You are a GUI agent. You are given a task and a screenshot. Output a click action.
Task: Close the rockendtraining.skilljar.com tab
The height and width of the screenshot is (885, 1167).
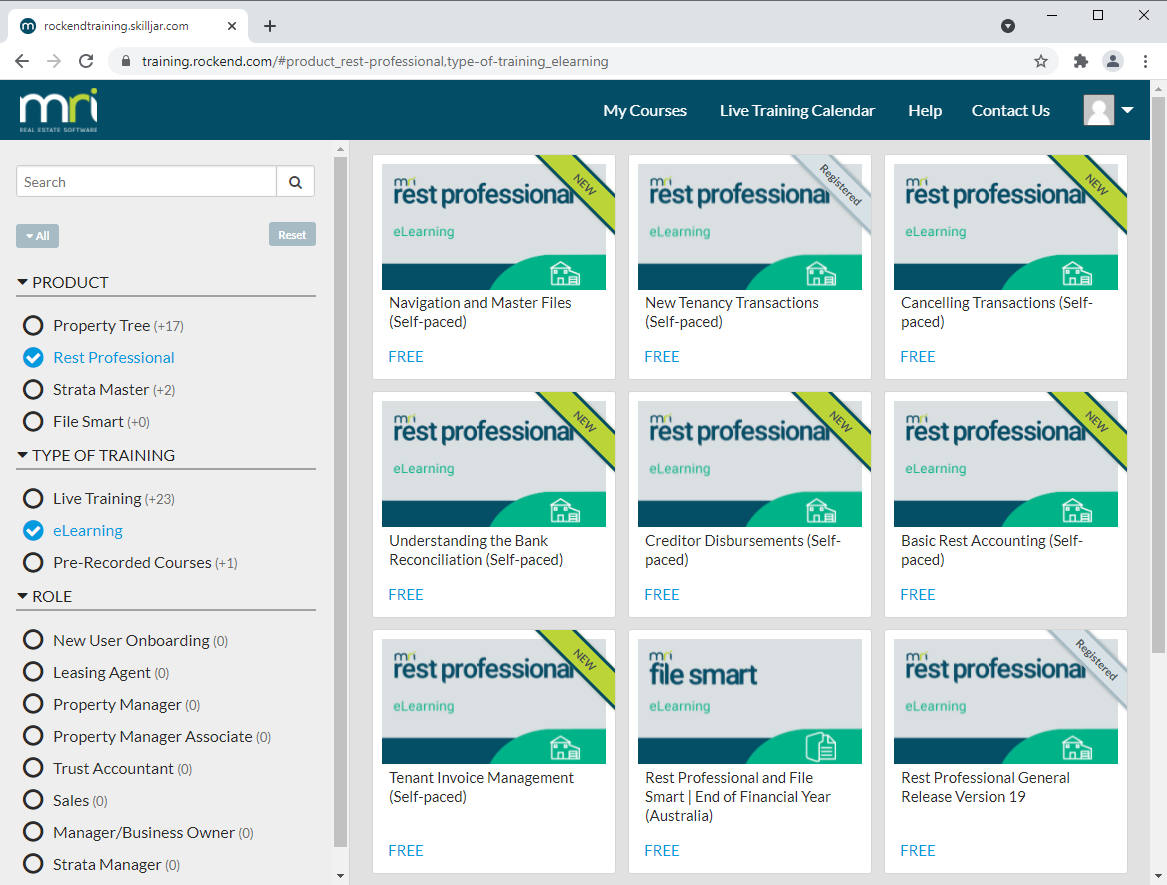(x=231, y=26)
